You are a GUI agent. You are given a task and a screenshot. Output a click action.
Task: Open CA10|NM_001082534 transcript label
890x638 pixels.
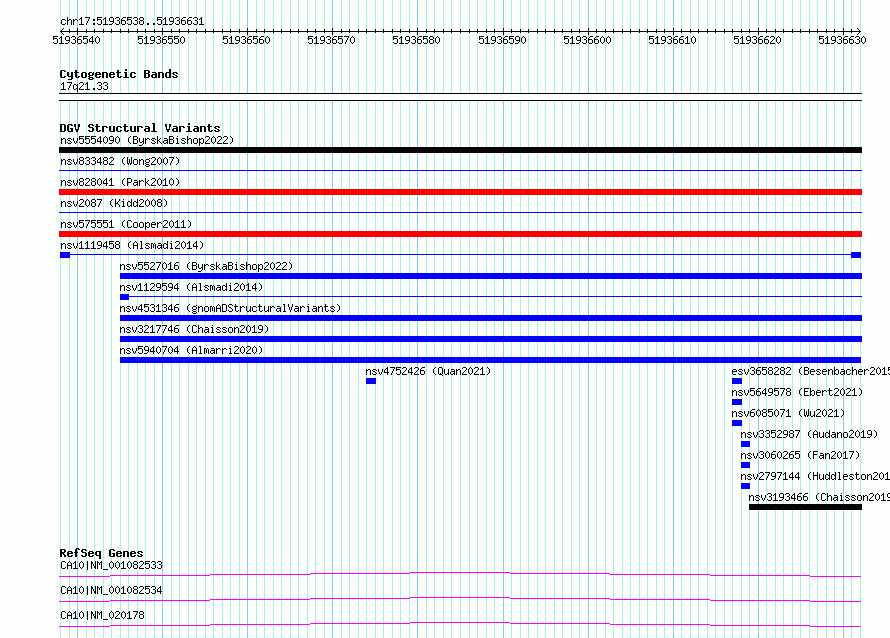point(111,590)
